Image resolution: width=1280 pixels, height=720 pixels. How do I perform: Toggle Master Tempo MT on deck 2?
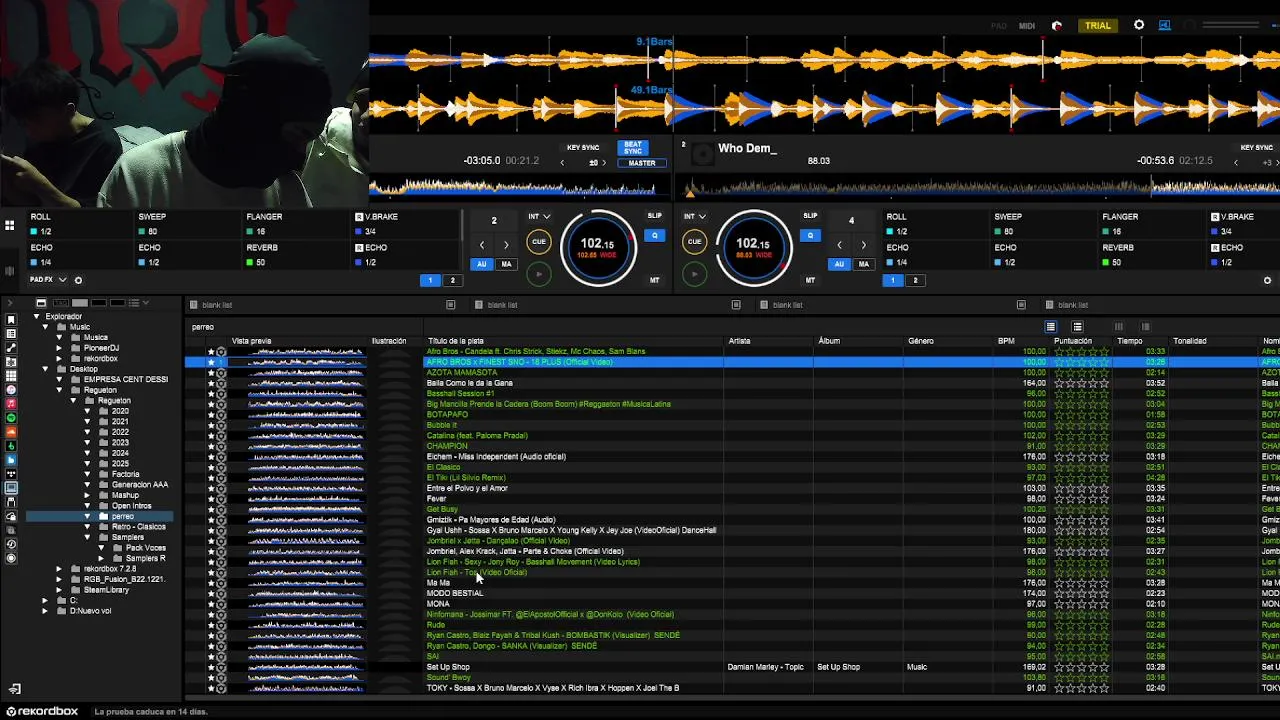(810, 280)
